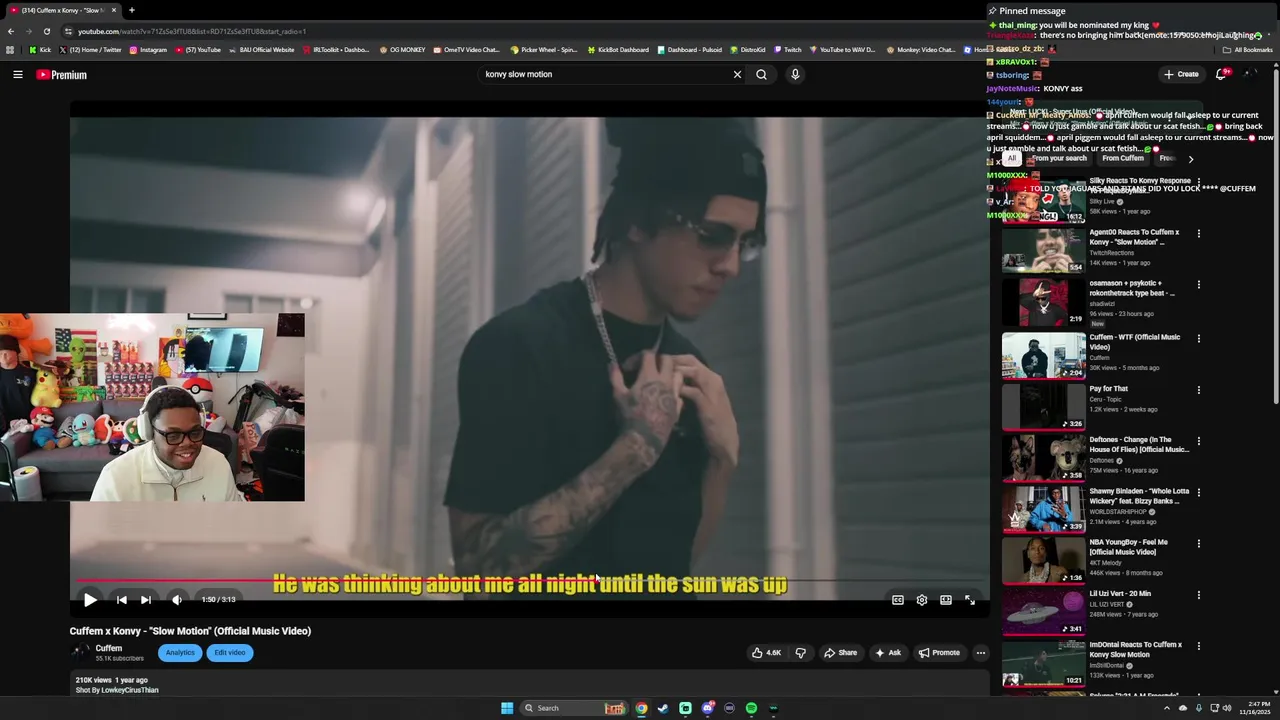This screenshot has height=720, width=1280.
Task: Open the DistroKid bookmark
Action: pos(748,49)
